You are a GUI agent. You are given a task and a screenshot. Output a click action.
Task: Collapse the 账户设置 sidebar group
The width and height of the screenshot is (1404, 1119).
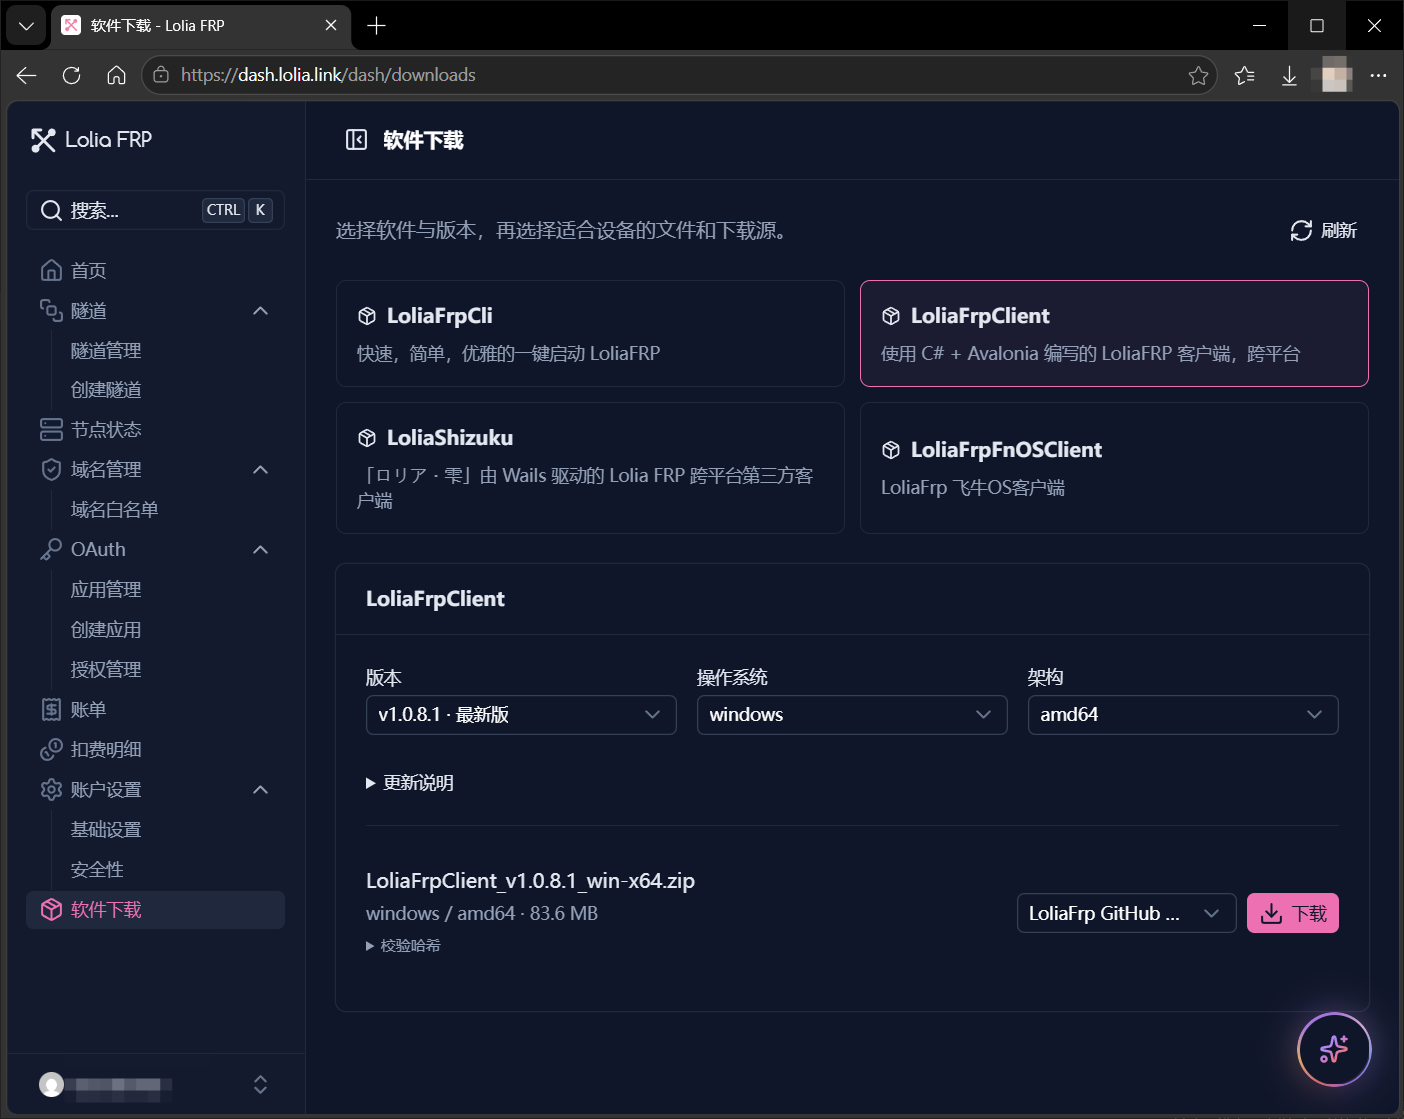point(261,790)
